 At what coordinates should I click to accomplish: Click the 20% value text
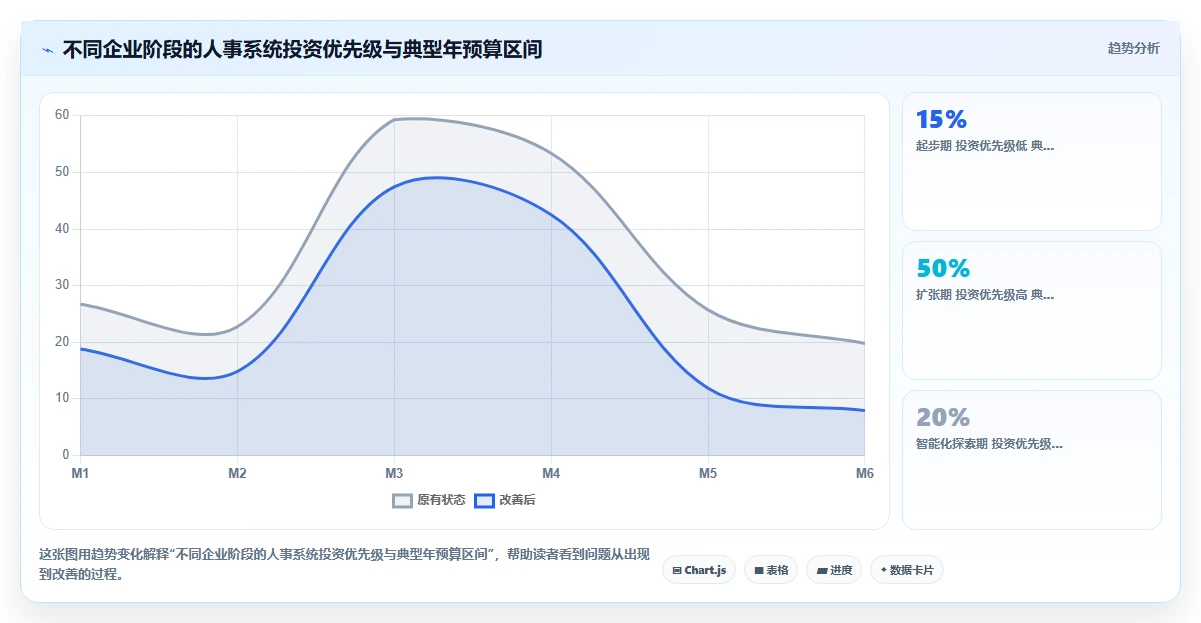[x=943, y=418]
